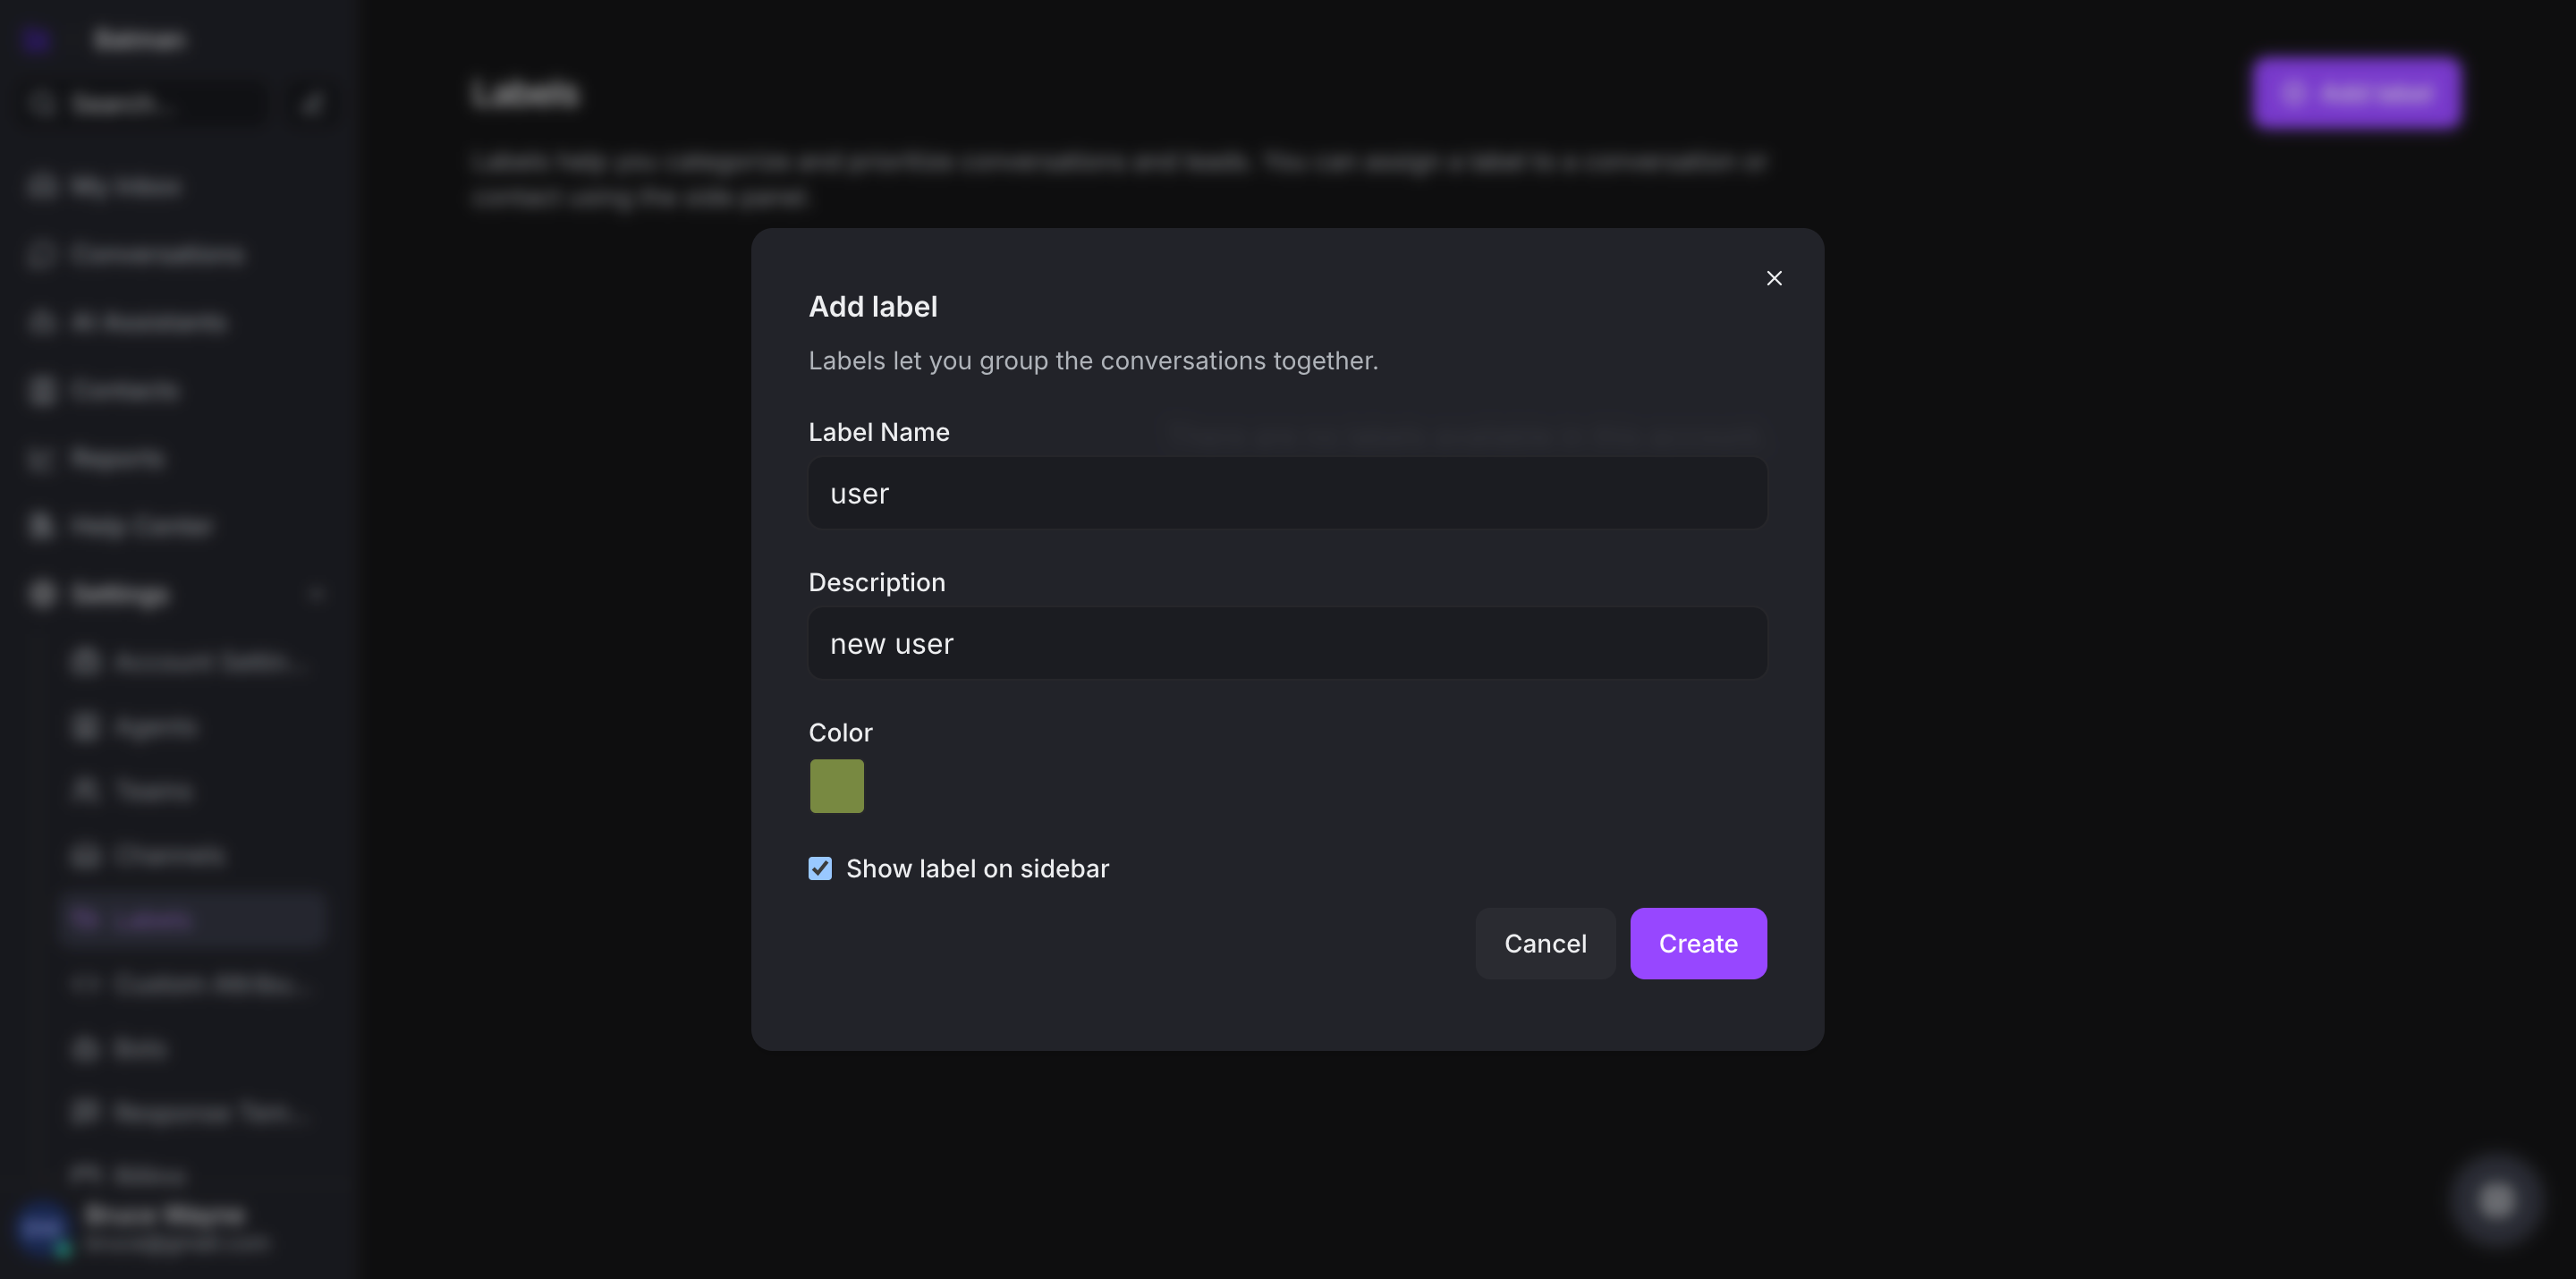Image resolution: width=2576 pixels, height=1279 pixels.
Task: Select Agents under Settings
Action: click(x=155, y=727)
